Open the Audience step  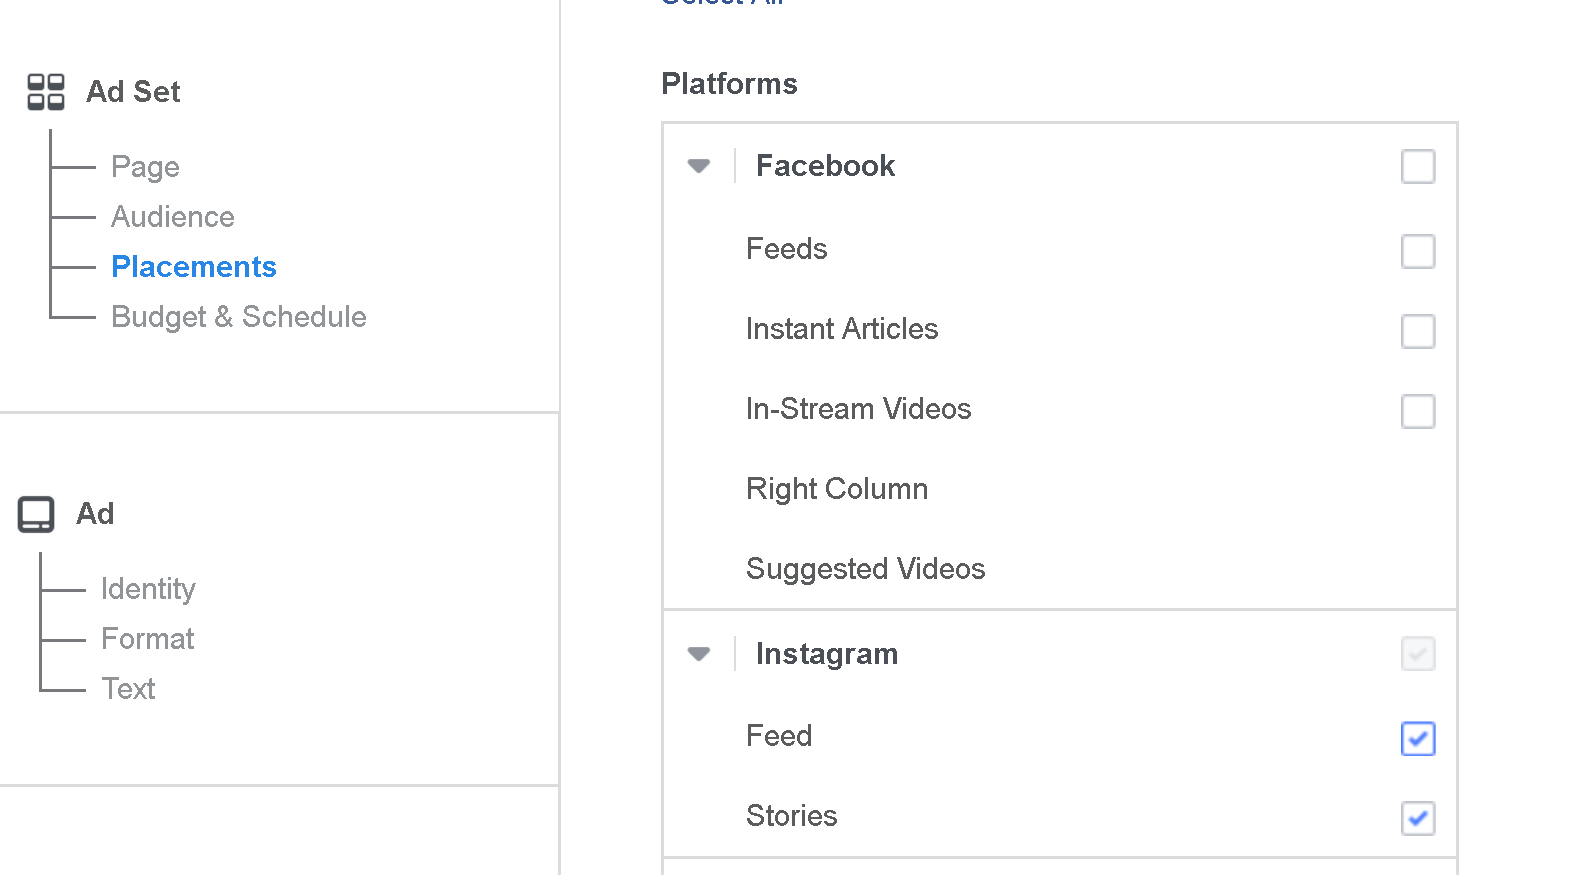tap(173, 216)
